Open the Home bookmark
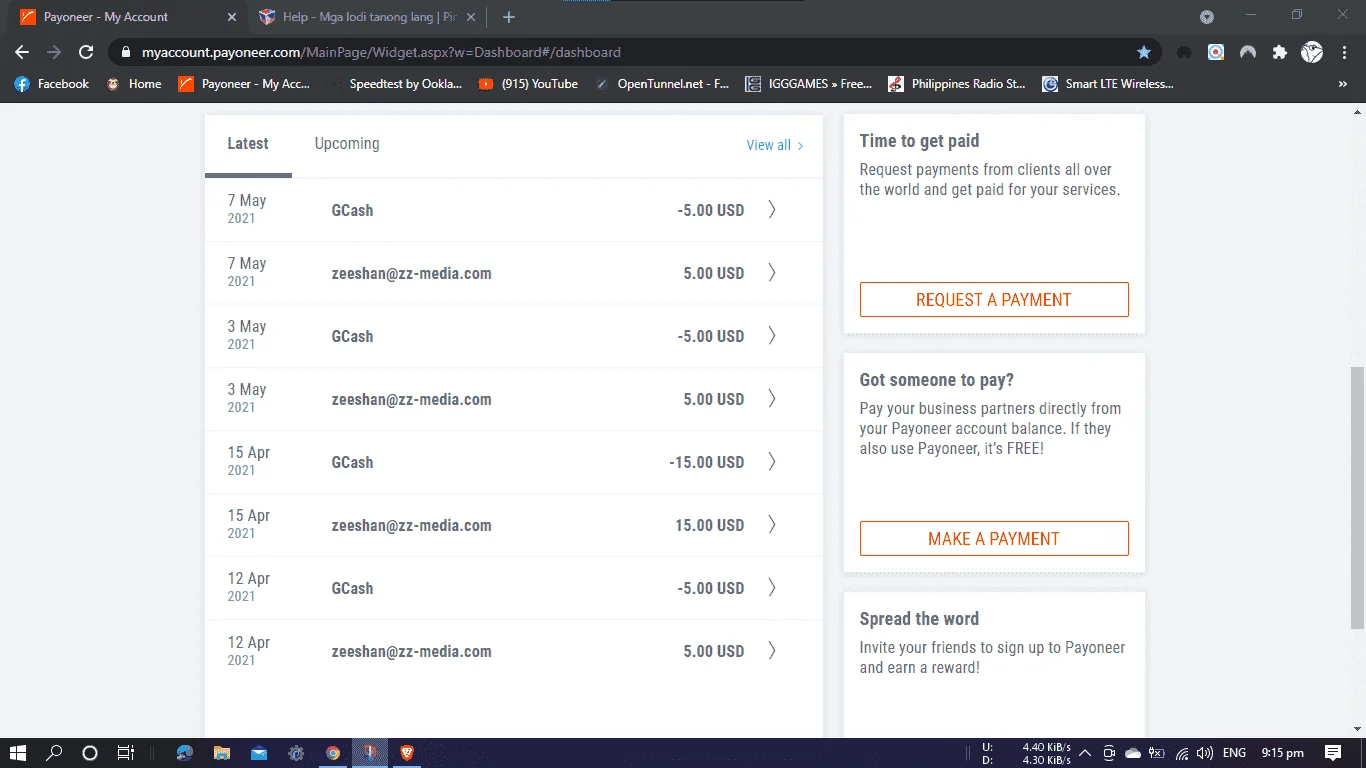This screenshot has width=1366, height=768. tap(134, 84)
